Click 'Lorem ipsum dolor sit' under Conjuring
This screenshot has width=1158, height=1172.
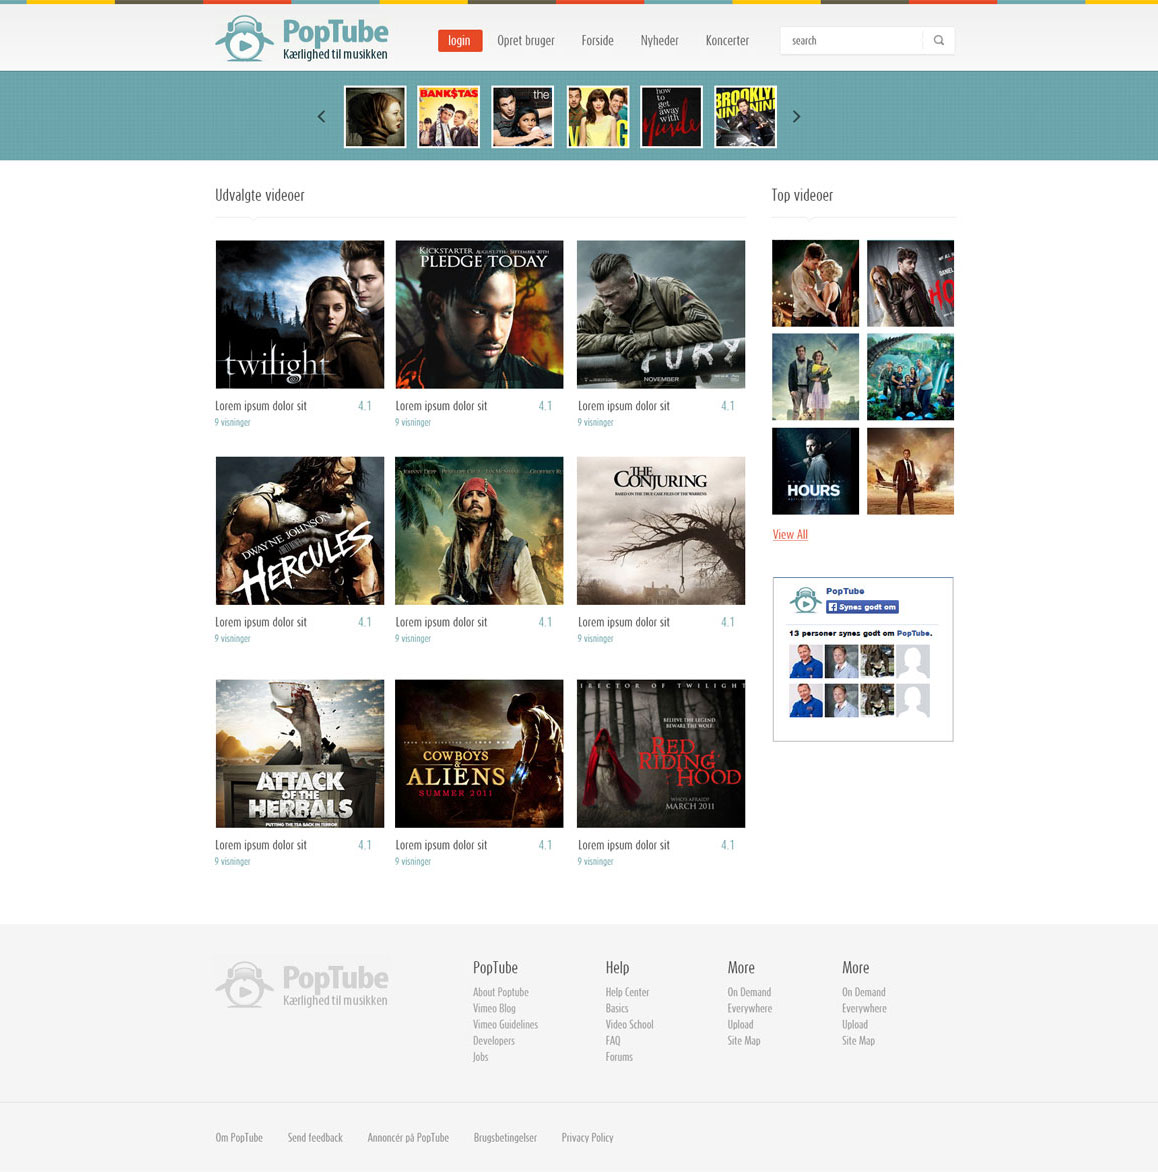click(x=623, y=622)
